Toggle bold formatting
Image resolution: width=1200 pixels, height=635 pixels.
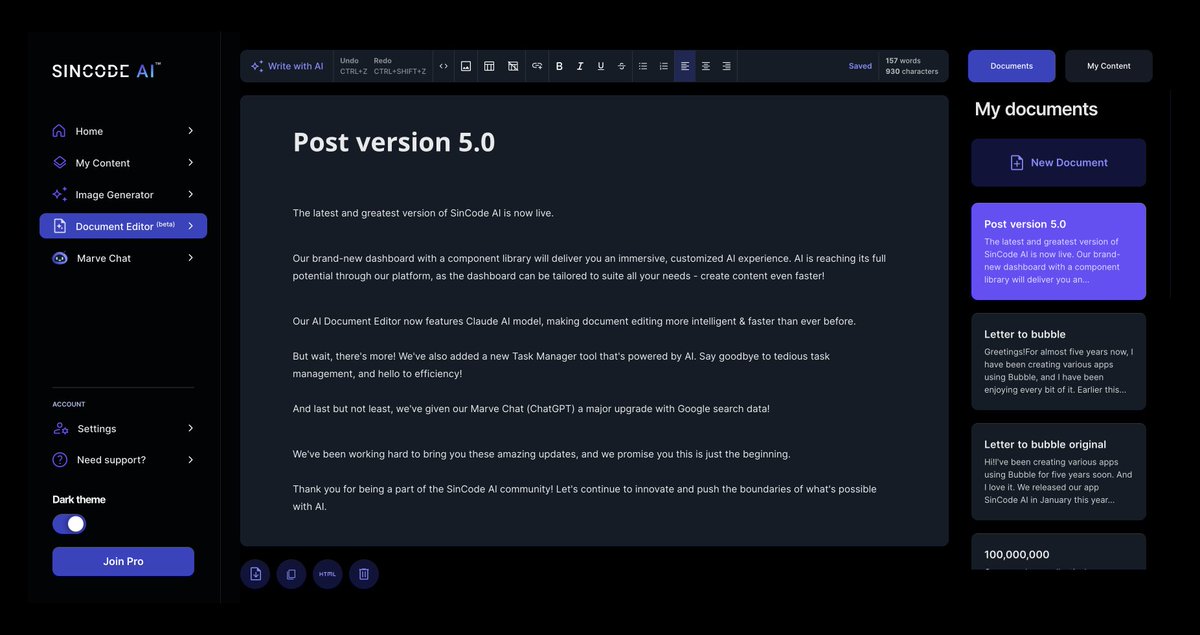click(x=559, y=66)
